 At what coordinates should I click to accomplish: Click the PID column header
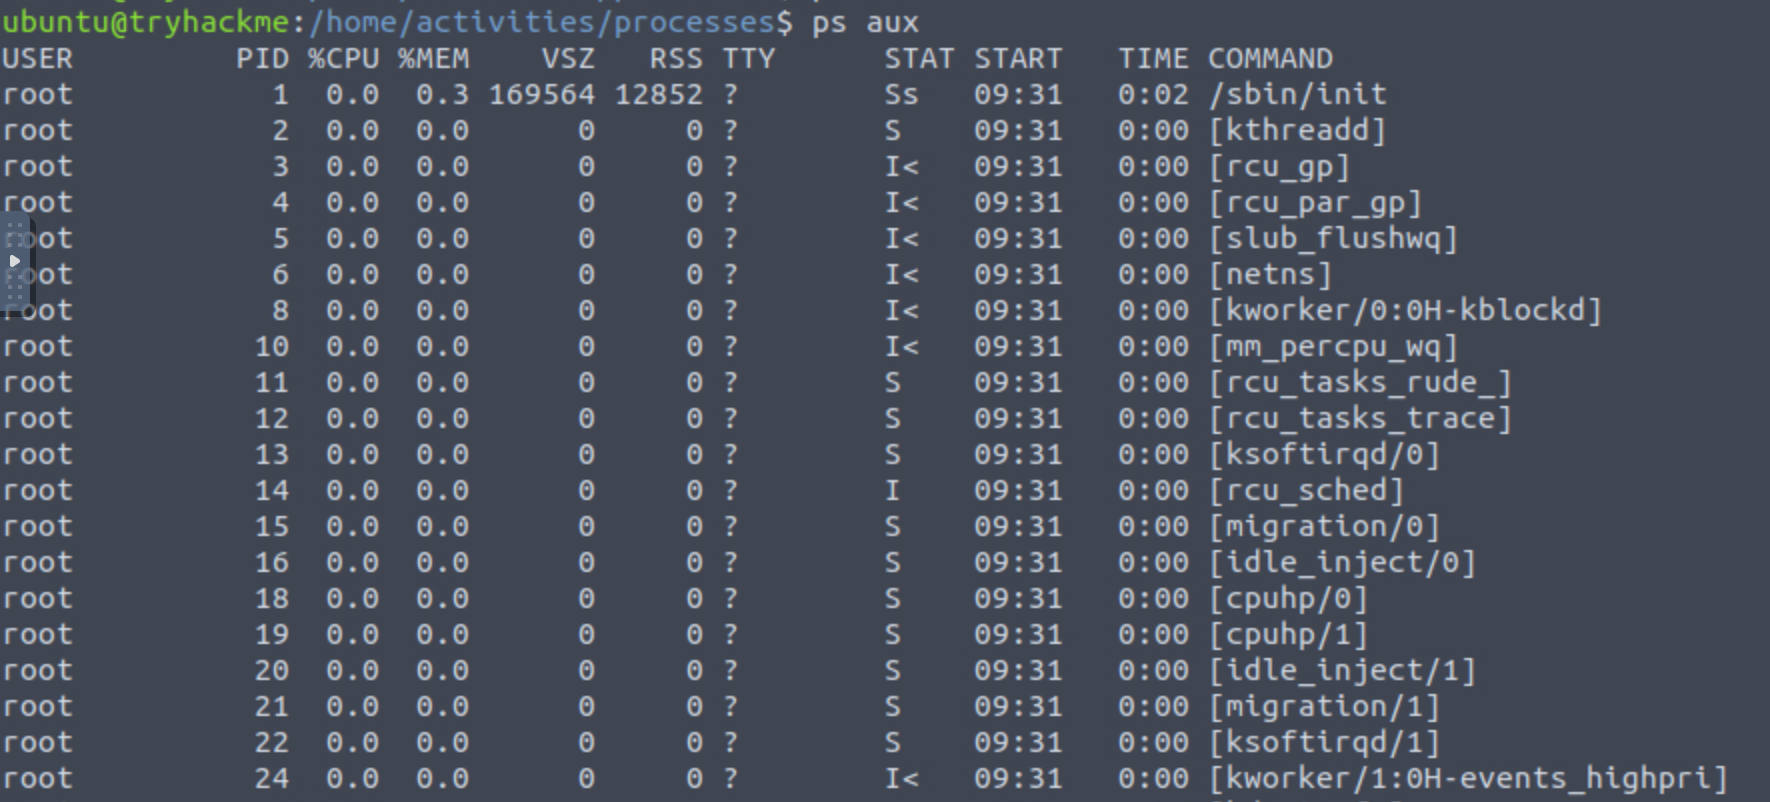point(262,59)
